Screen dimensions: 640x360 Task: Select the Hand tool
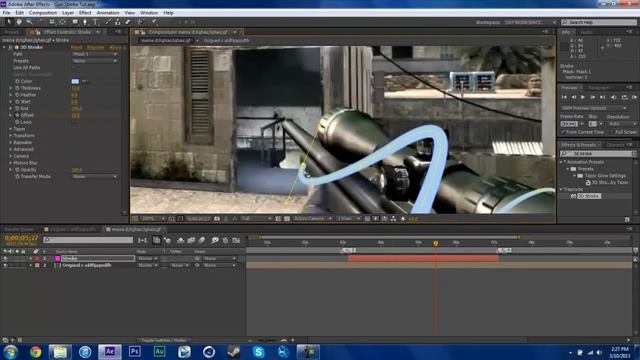click(19, 22)
